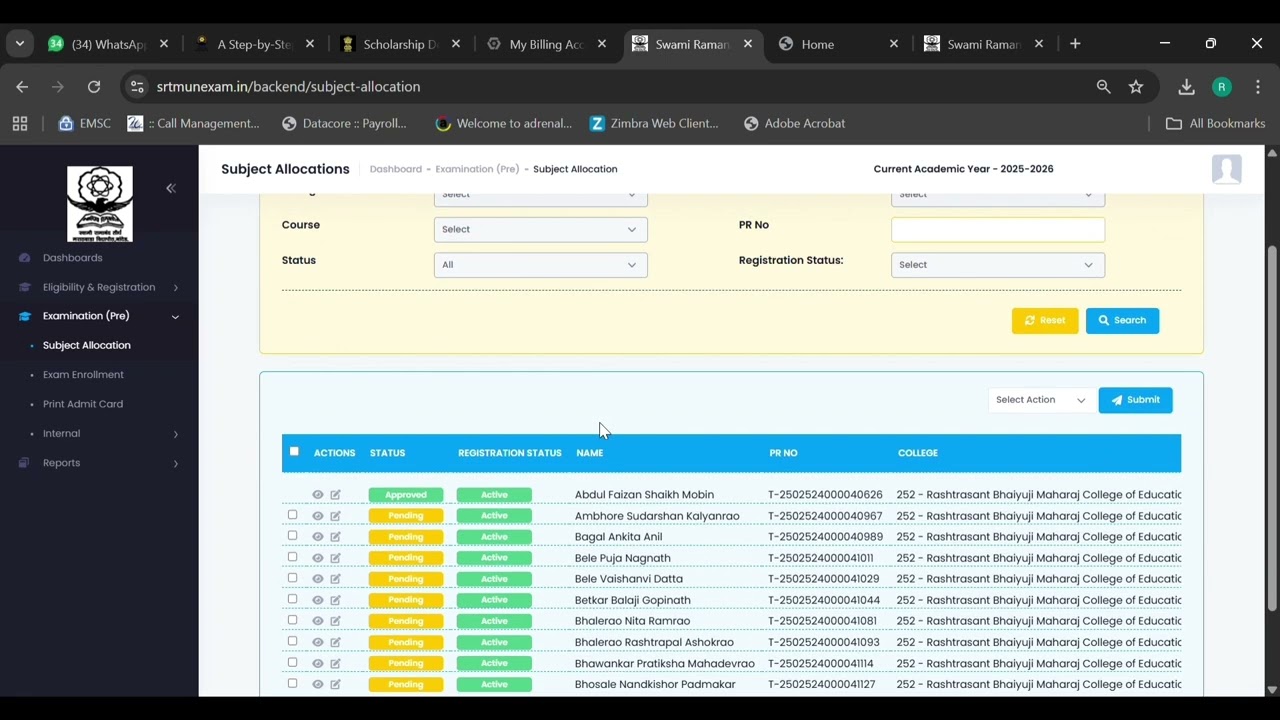
Task: View eye icon for Bhosale Nandkishor Padmakar
Action: point(317,684)
